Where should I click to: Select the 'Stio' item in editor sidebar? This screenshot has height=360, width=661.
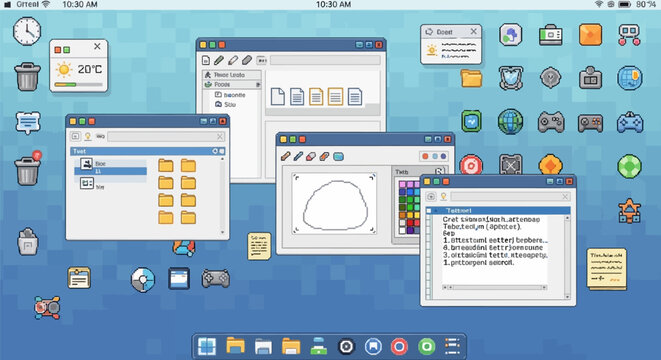226,104
